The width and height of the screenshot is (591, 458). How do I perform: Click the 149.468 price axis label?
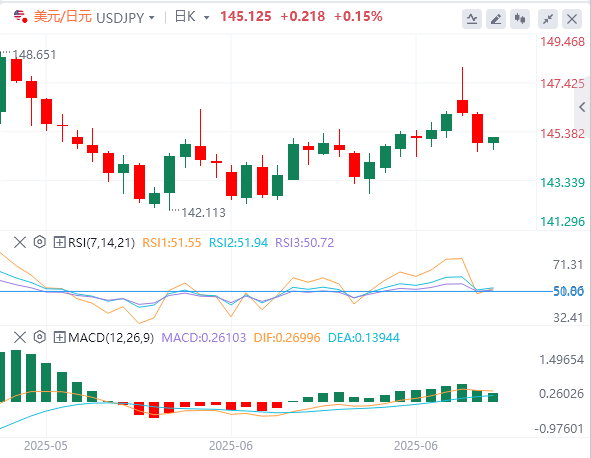[x=562, y=42]
